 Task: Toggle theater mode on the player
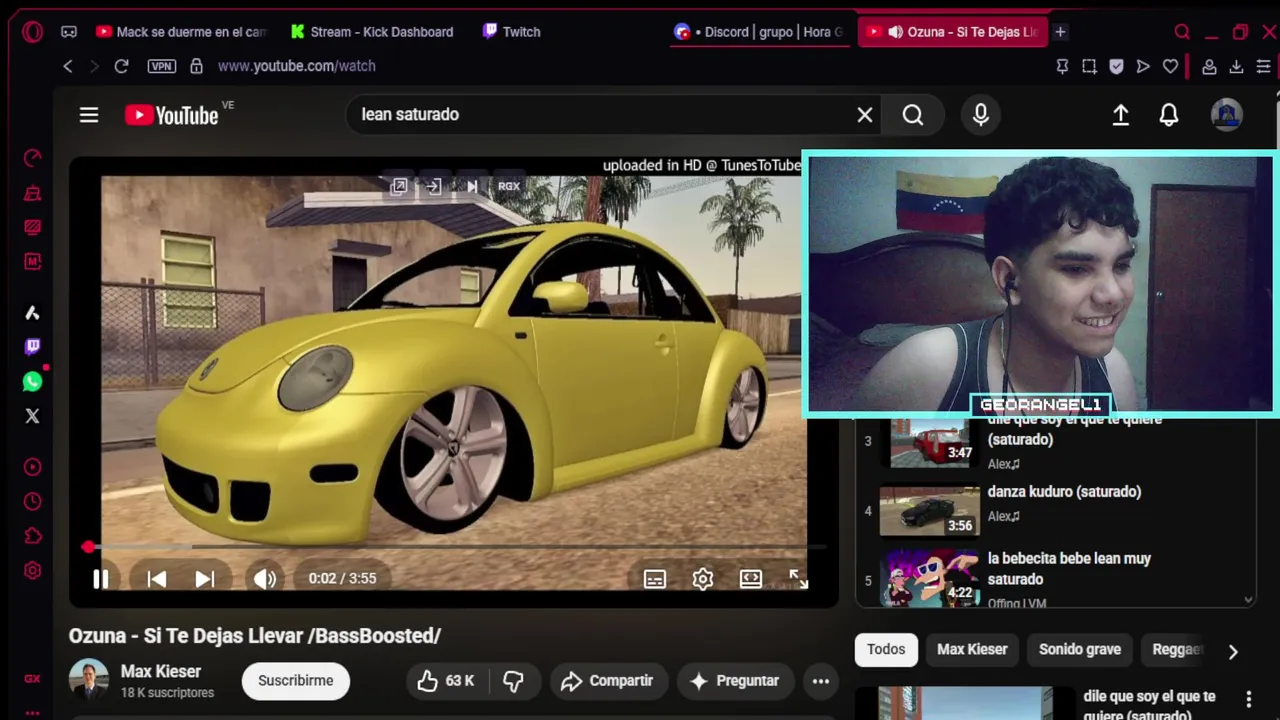(751, 579)
